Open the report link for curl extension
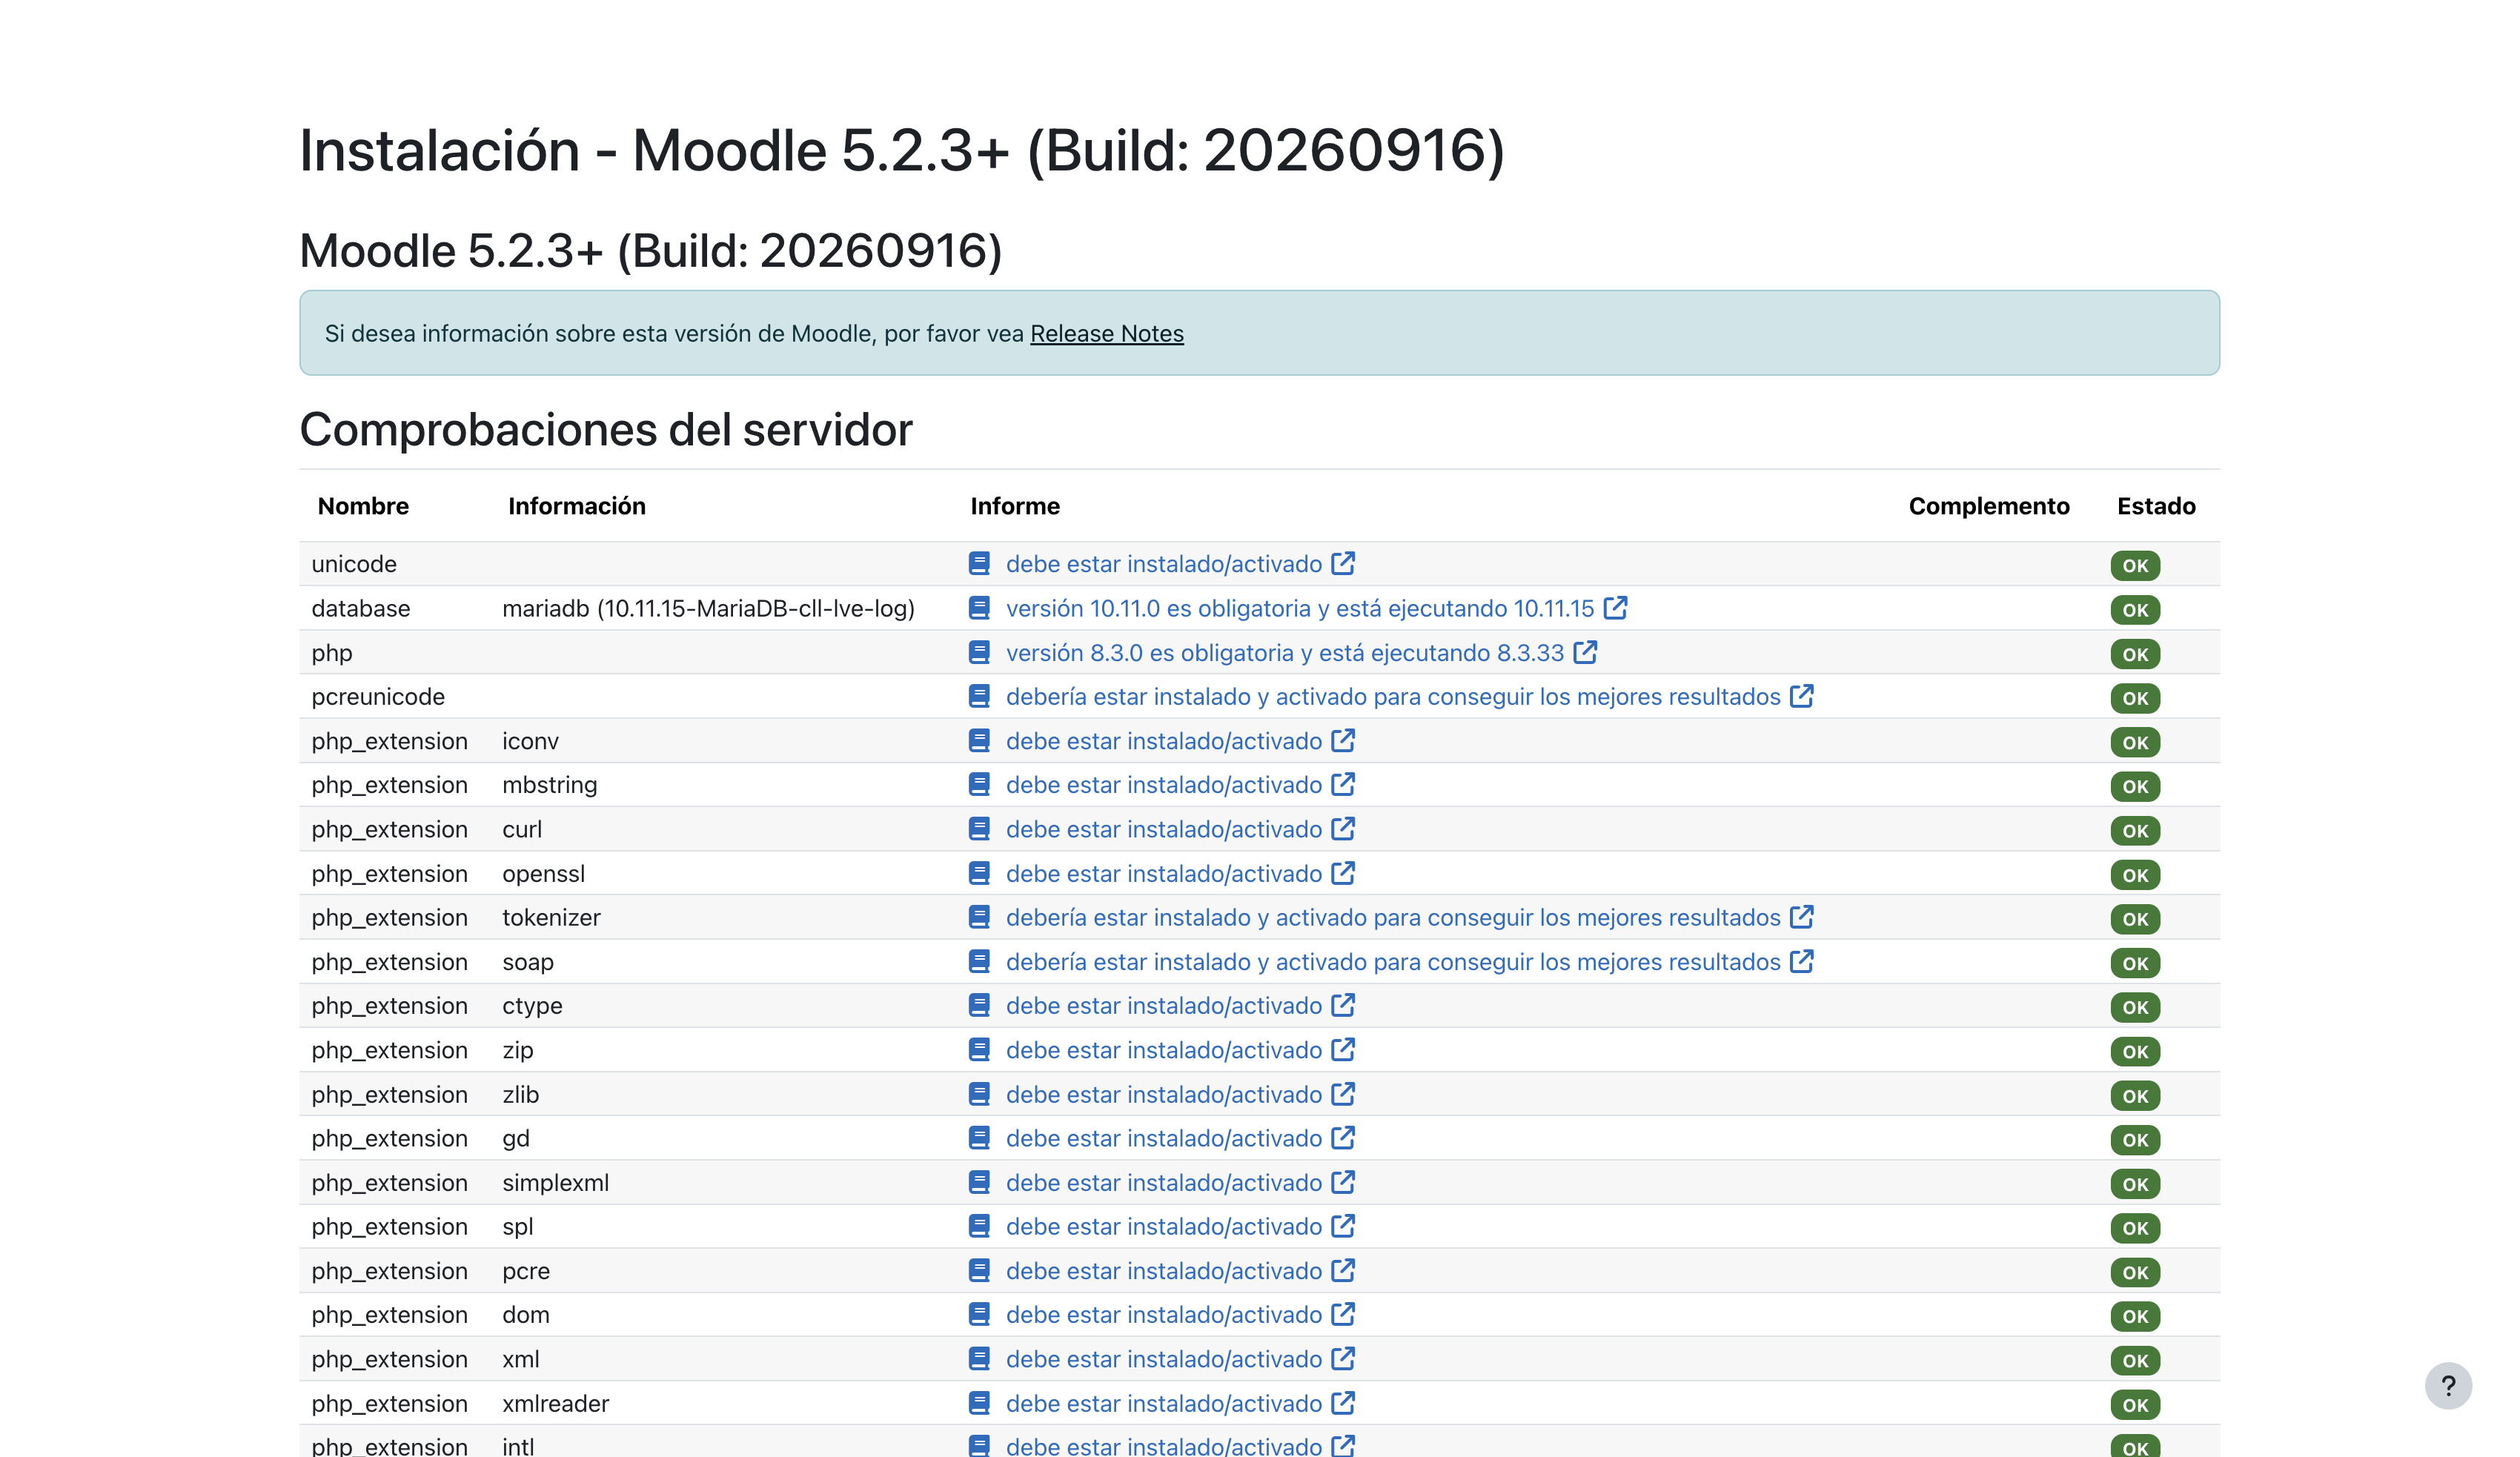2520x1457 pixels. point(1163,829)
